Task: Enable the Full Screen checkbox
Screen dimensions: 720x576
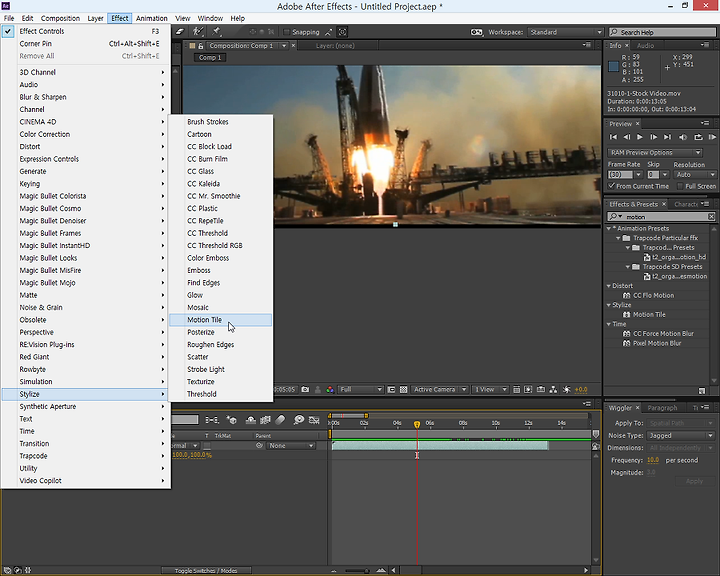Action: point(680,186)
